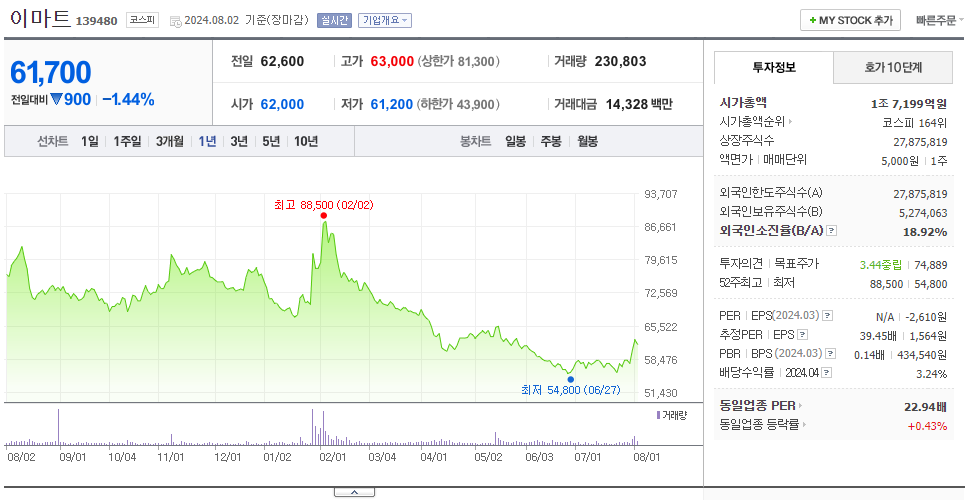Collapse chart panel with bottom chevron
Image resolution: width=968 pixels, height=500 pixels.
pyautogui.click(x=354, y=492)
